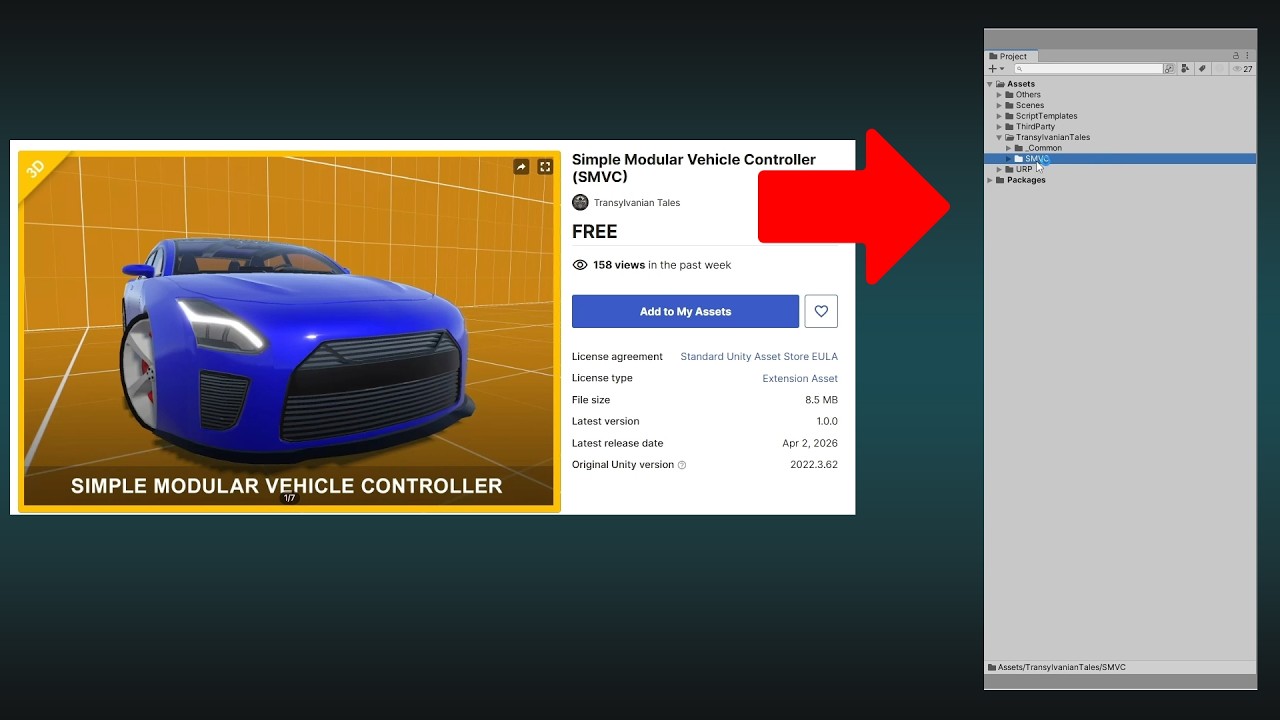Image resolution: width=1280 pixels, height=720 pixels.
Task: Collapse the Assets root folder arrow
Action: click(989, 84)
